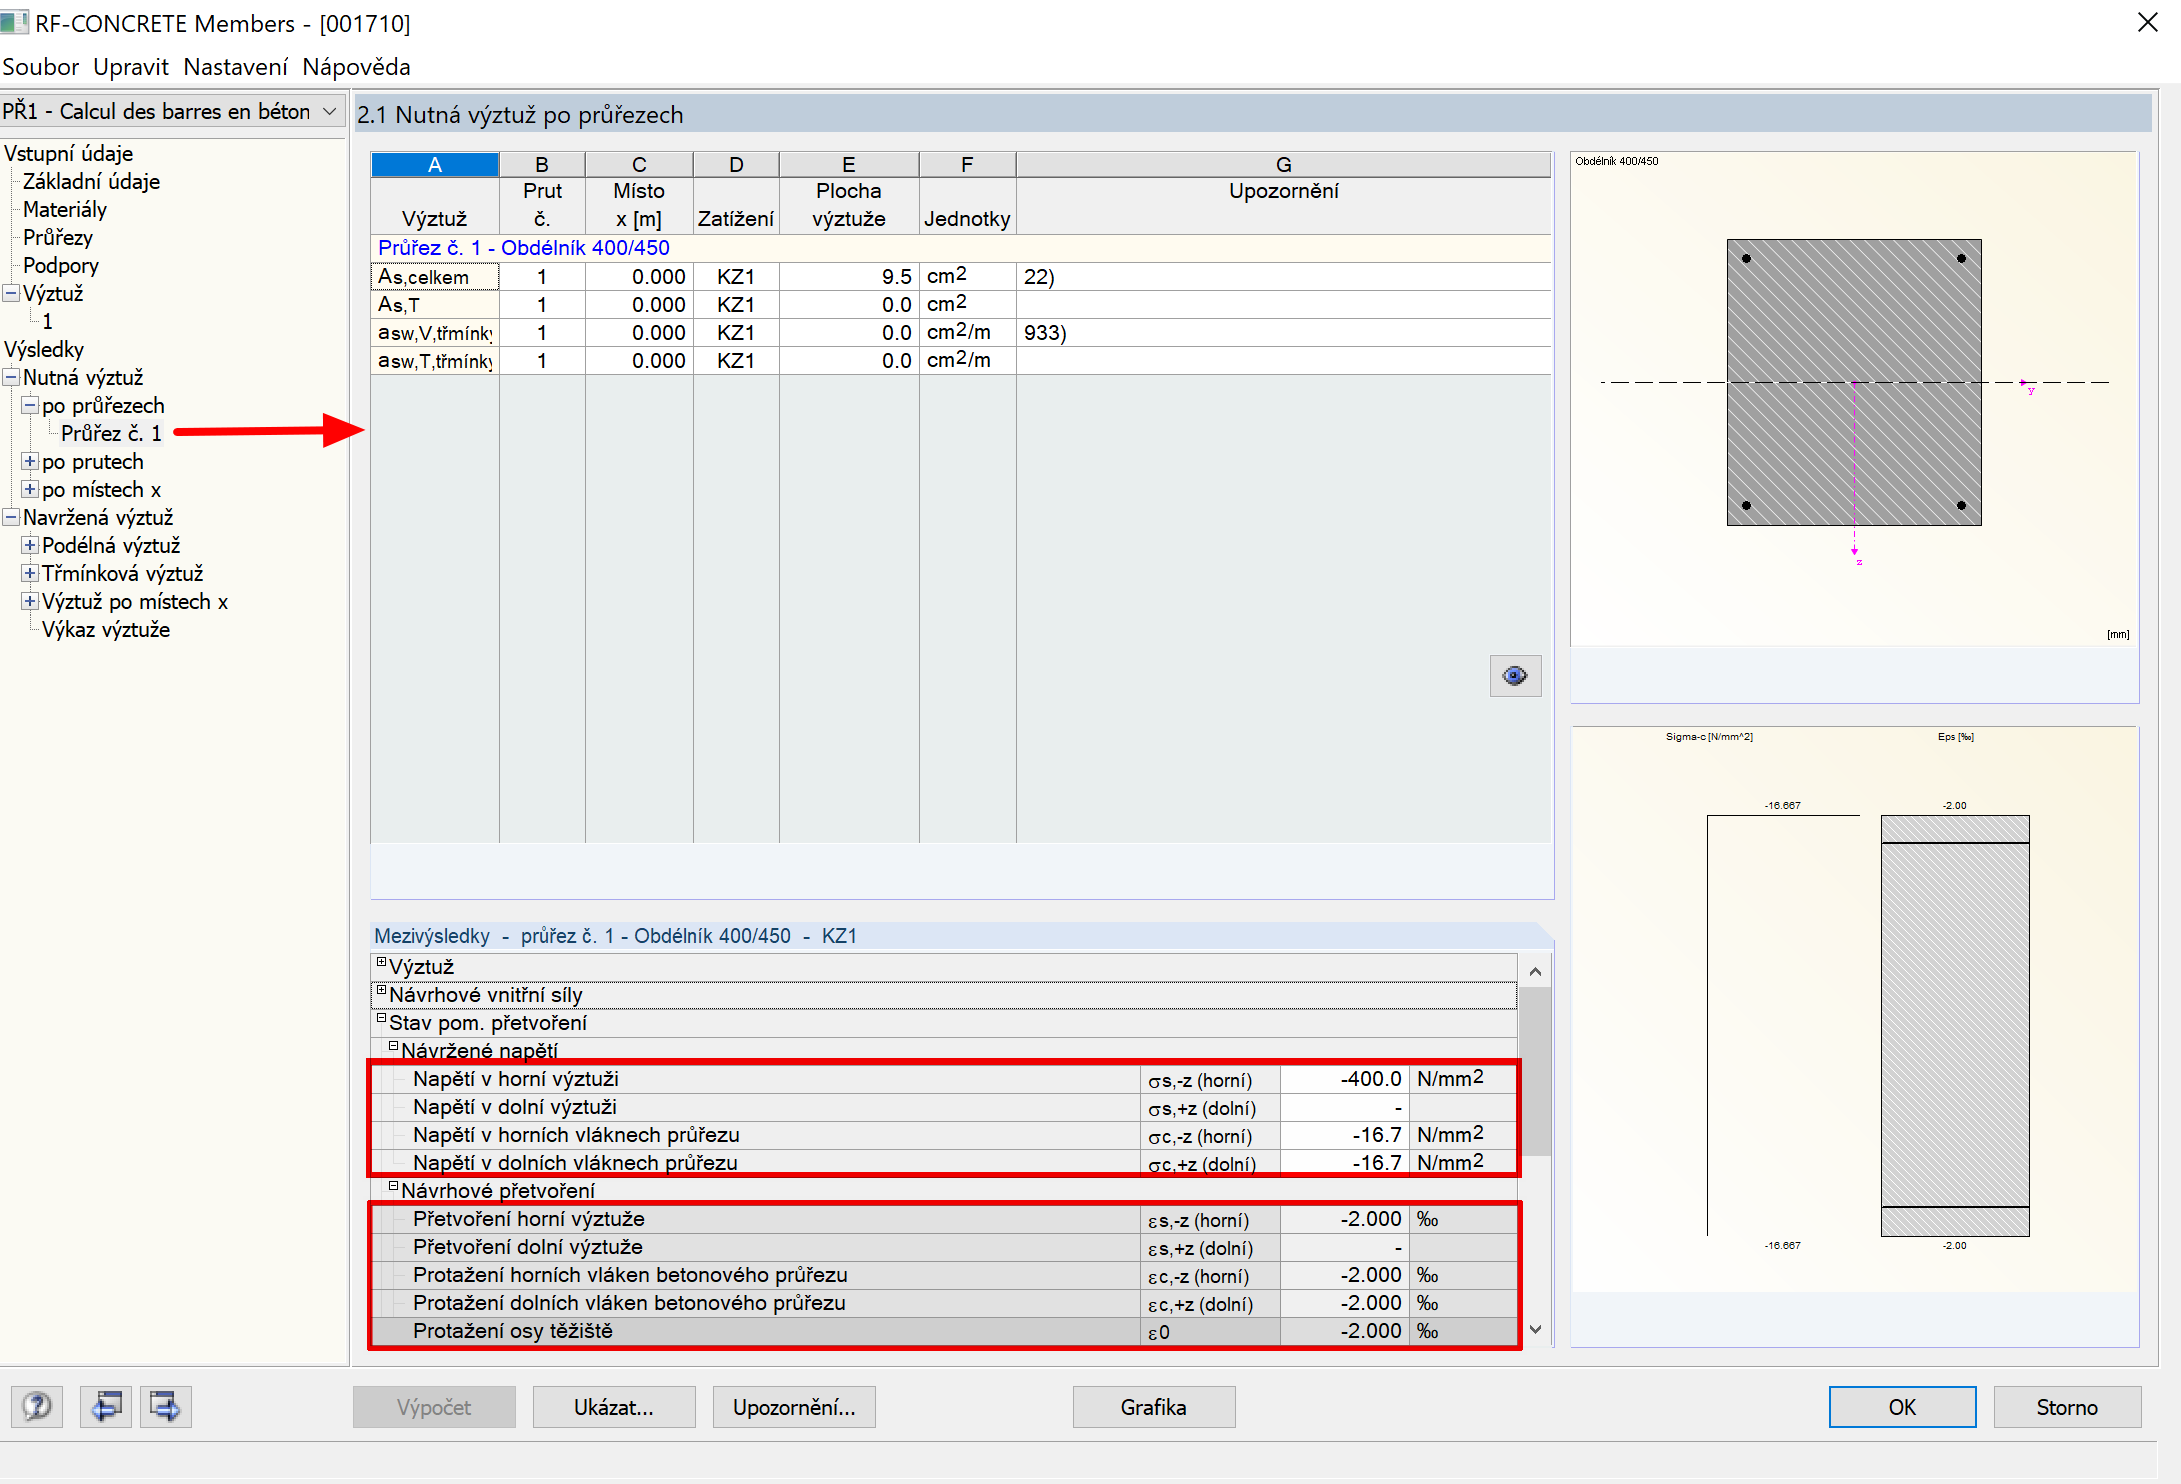Click the RF-CONCRETE Members title bar icon
2181x1484 pixels.
coord(14,22)
